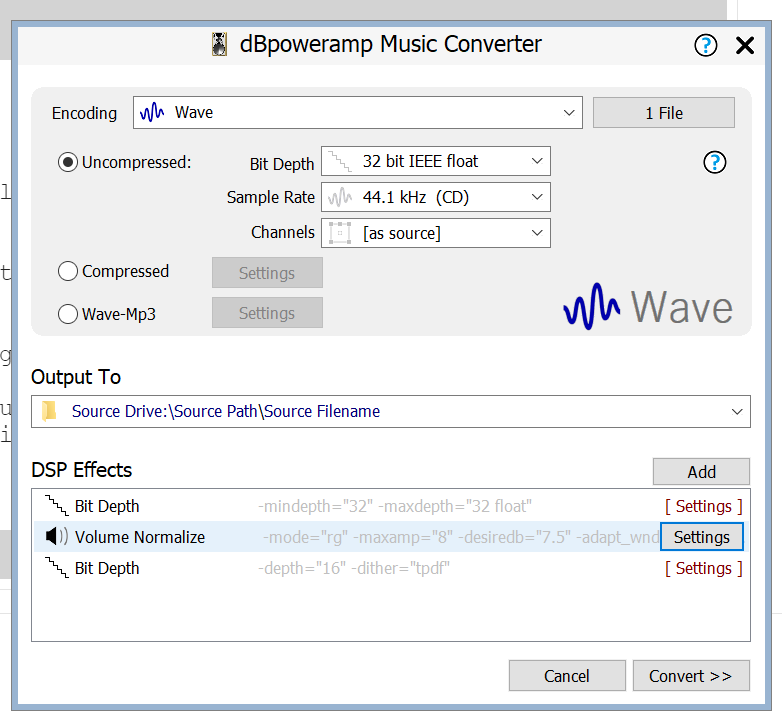Screen dimensions: 782x719
Task: Click the first Bit Depth effect icon
Action: [58, 506]
